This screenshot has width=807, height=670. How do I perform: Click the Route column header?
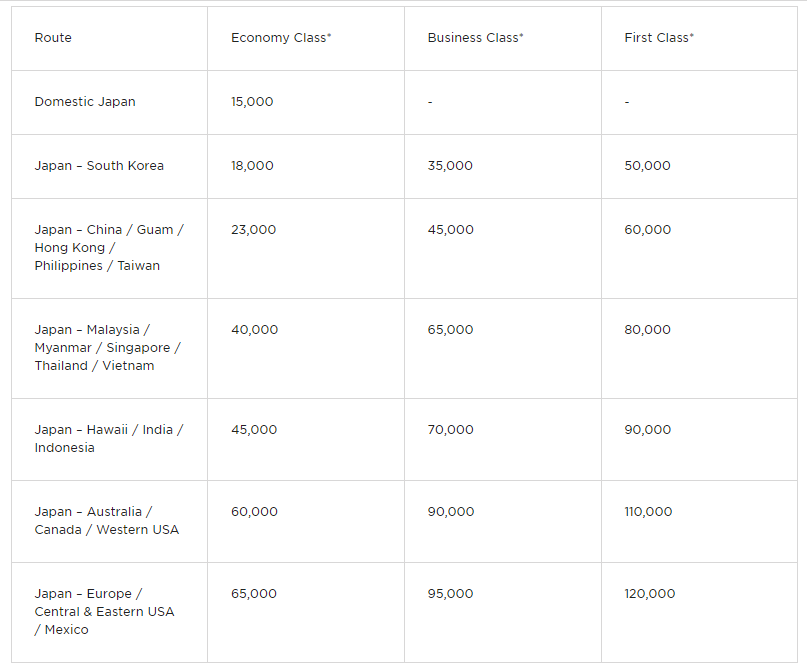tap(53, 38)
